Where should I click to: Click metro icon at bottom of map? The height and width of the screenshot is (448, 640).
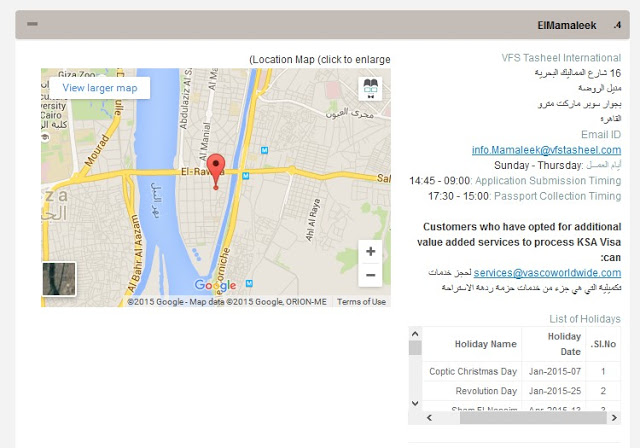(x=249, y=283)
